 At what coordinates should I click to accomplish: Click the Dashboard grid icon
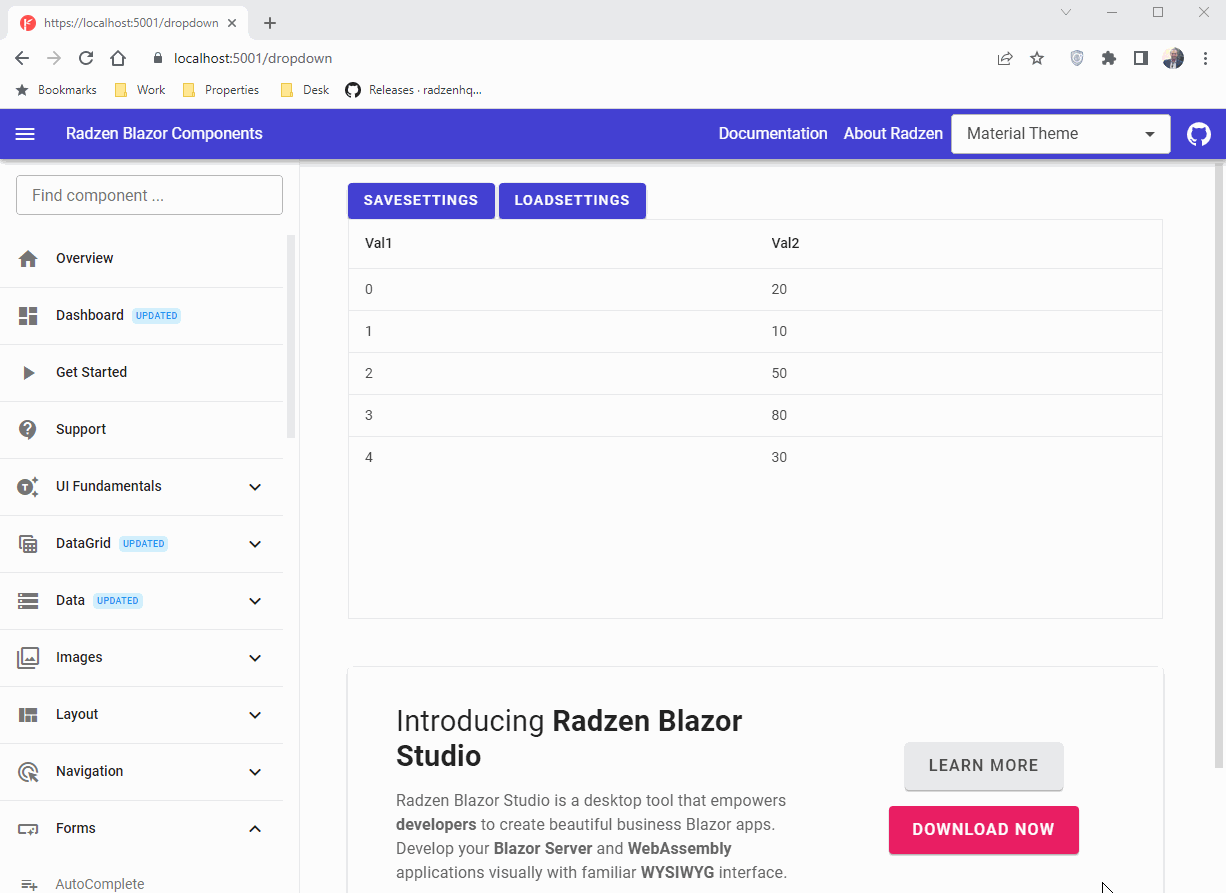tap(28, 316)
